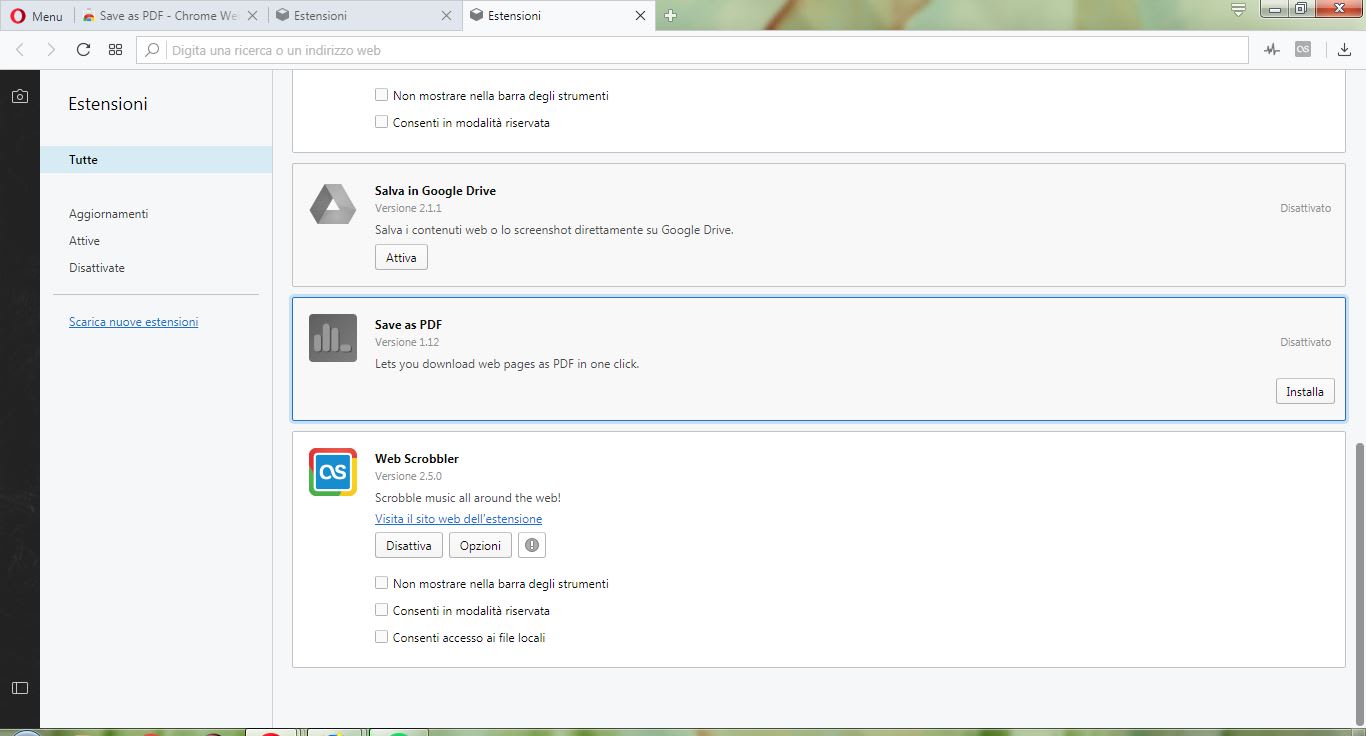1366x736 pixels.
Task: Click Opzioni for Web Scrobbler
Action: click(480, 545)
